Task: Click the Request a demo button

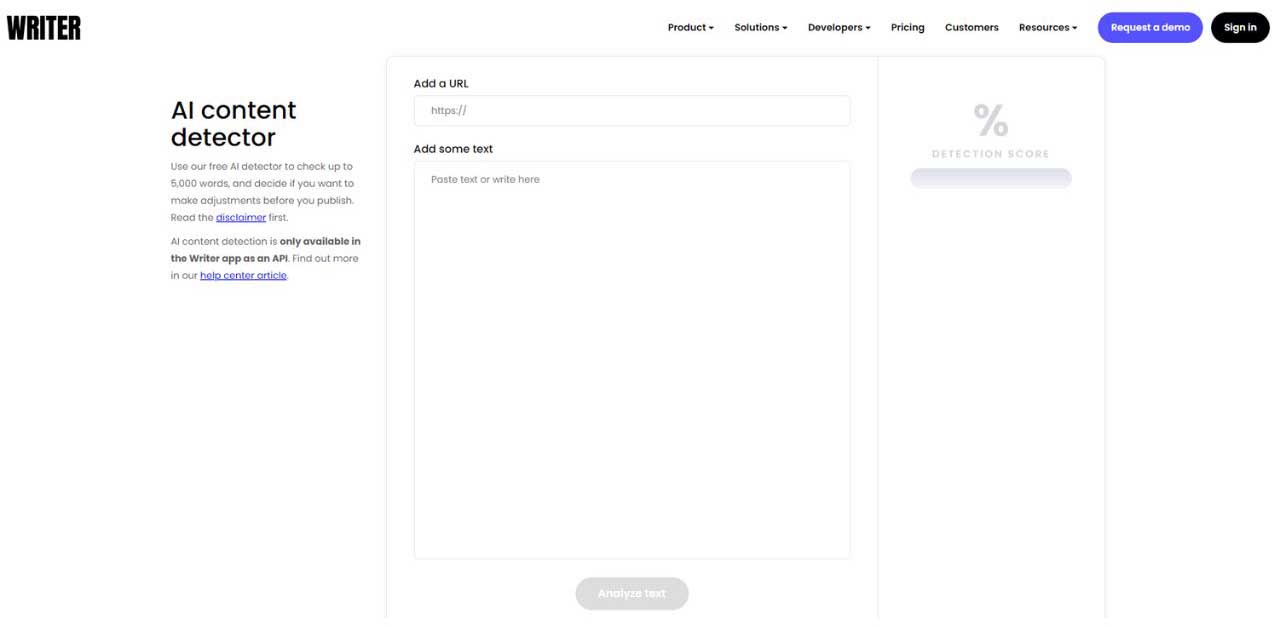Action: (1150, 27)
